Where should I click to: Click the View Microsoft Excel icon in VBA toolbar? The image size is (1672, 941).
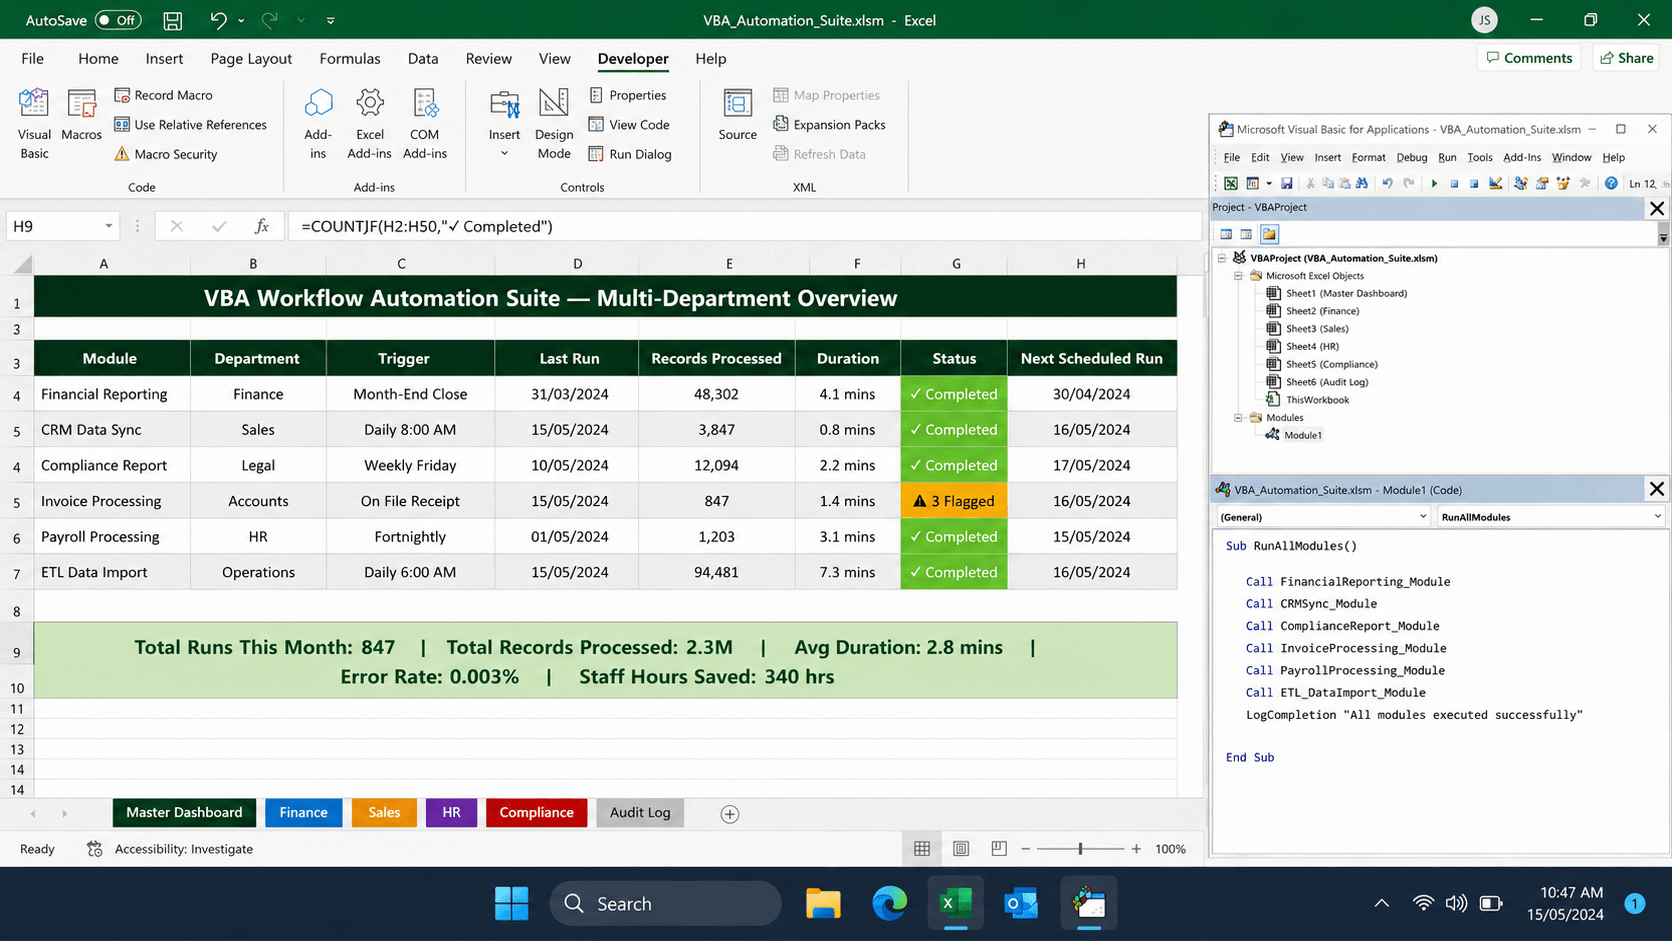point(1231,183)
